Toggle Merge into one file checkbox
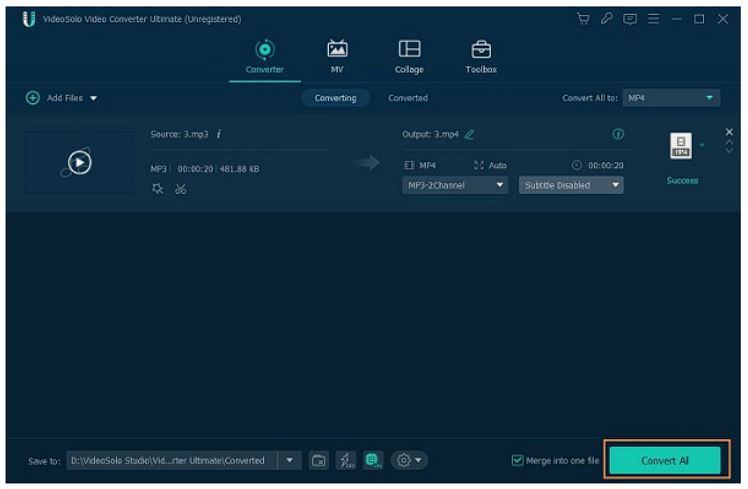 [x=517, y=460]
